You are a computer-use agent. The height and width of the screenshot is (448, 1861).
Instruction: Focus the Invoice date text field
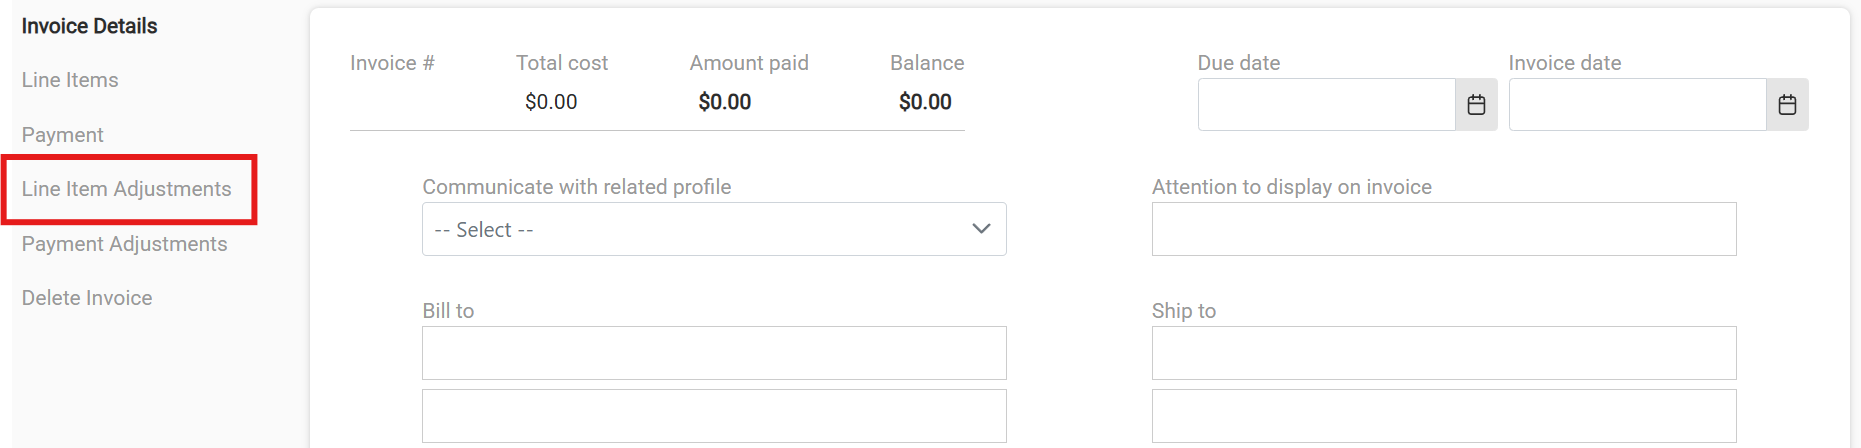point(1637,105)
